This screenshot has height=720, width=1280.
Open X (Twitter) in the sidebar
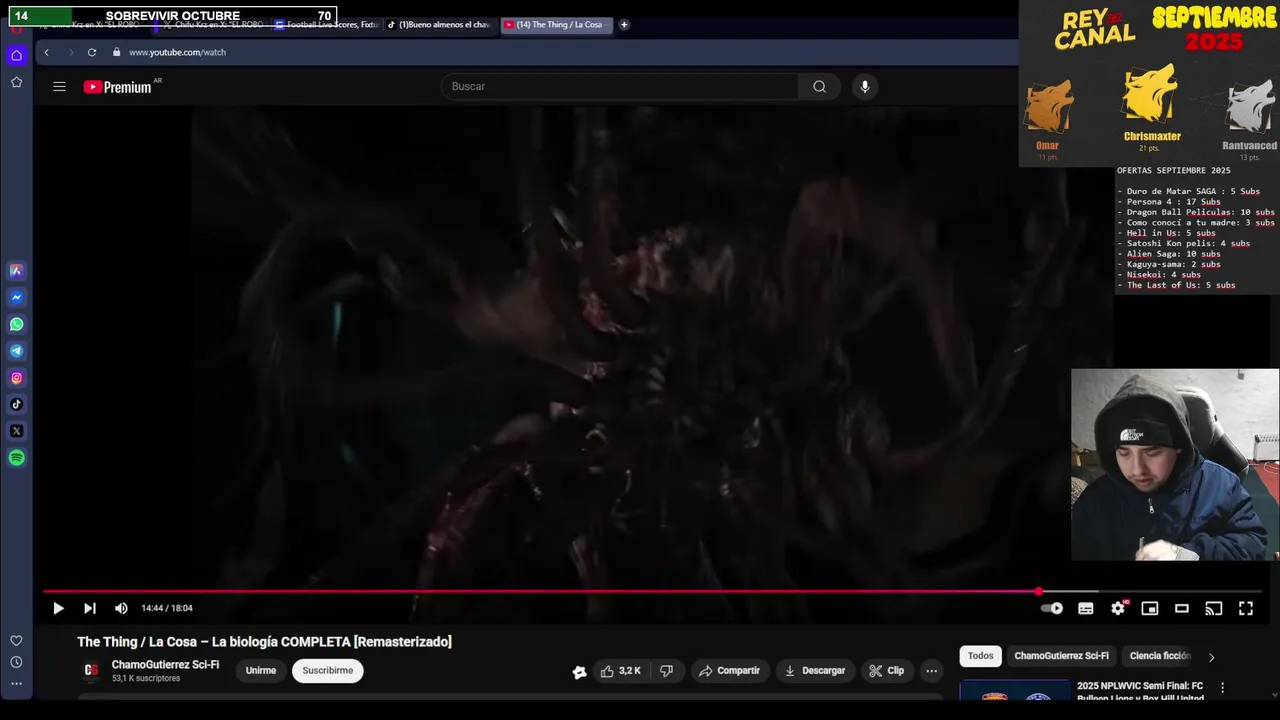(x=16, y=431)
